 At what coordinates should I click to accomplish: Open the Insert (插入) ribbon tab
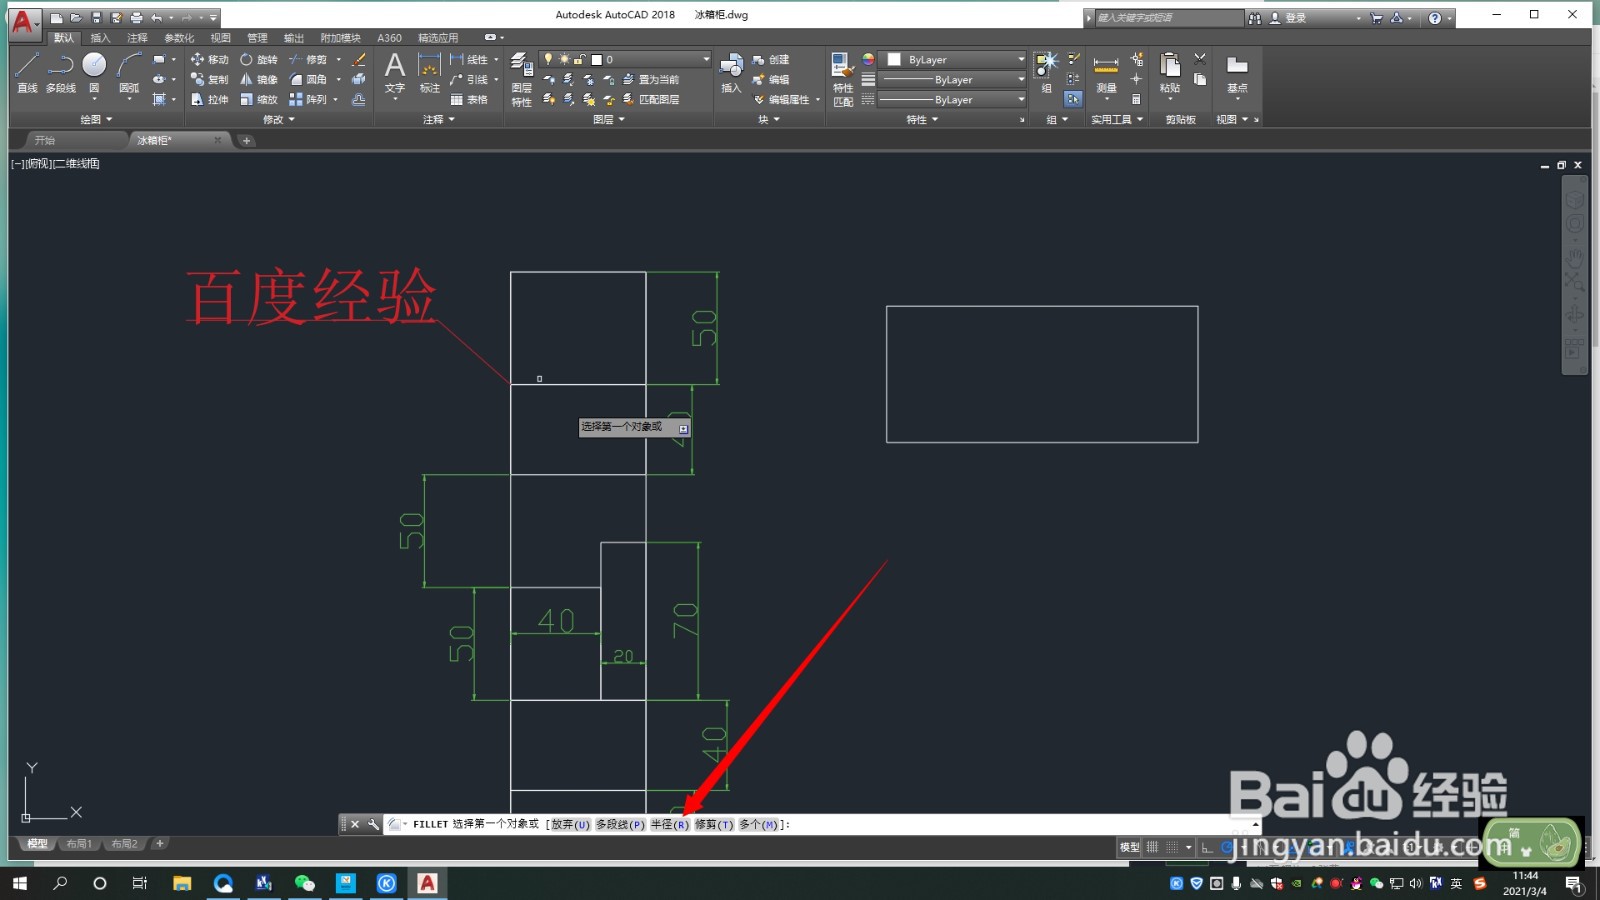click(x=100, y=38)
